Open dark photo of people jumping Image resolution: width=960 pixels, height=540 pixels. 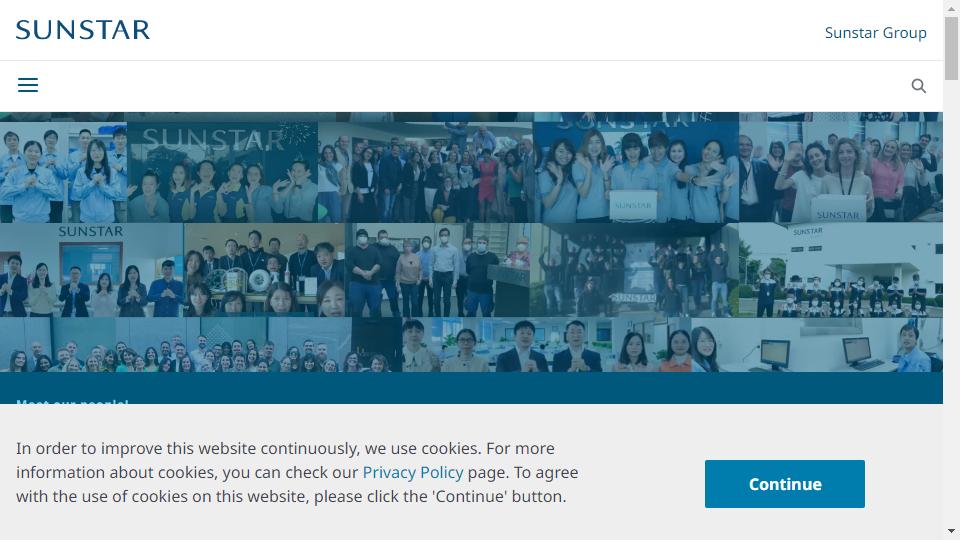(634, 270)
